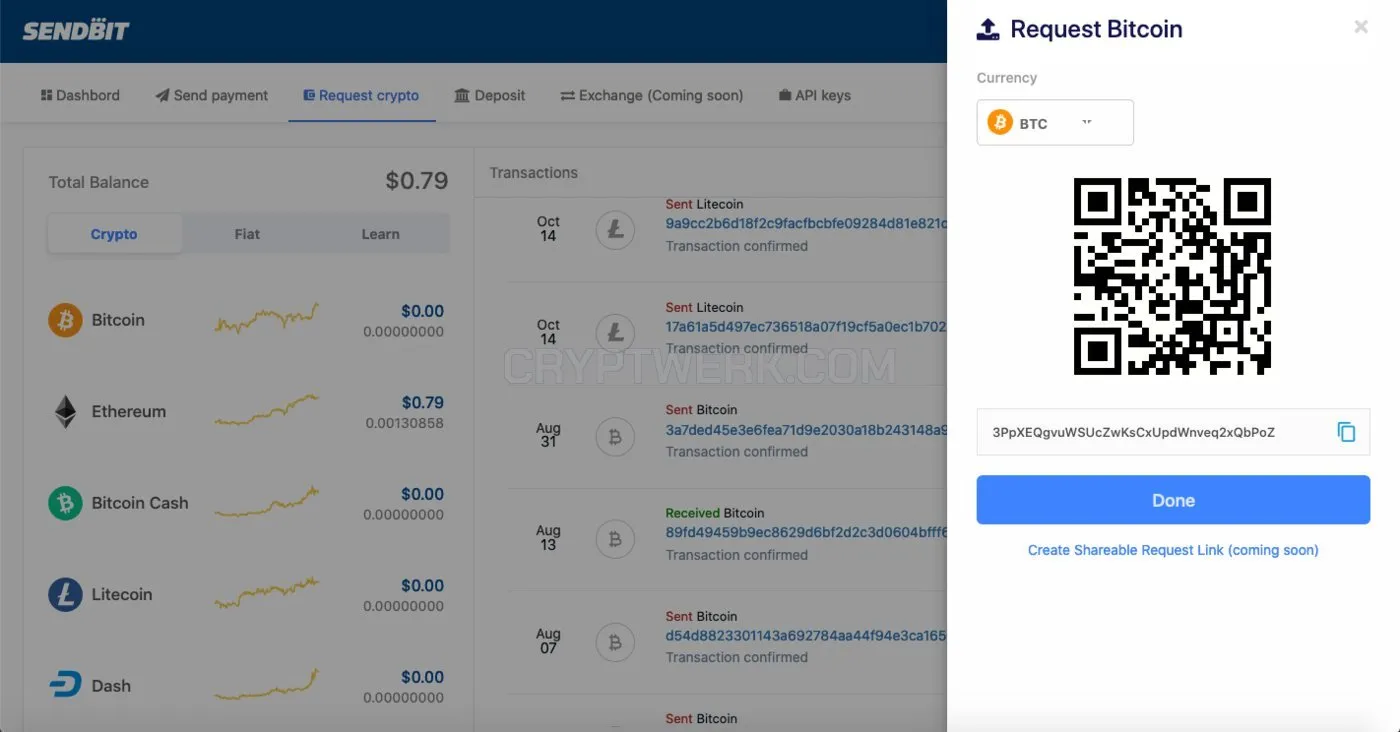
Task: Copy the Bitcoin address with copy icon
Action: coord(1347,432)
